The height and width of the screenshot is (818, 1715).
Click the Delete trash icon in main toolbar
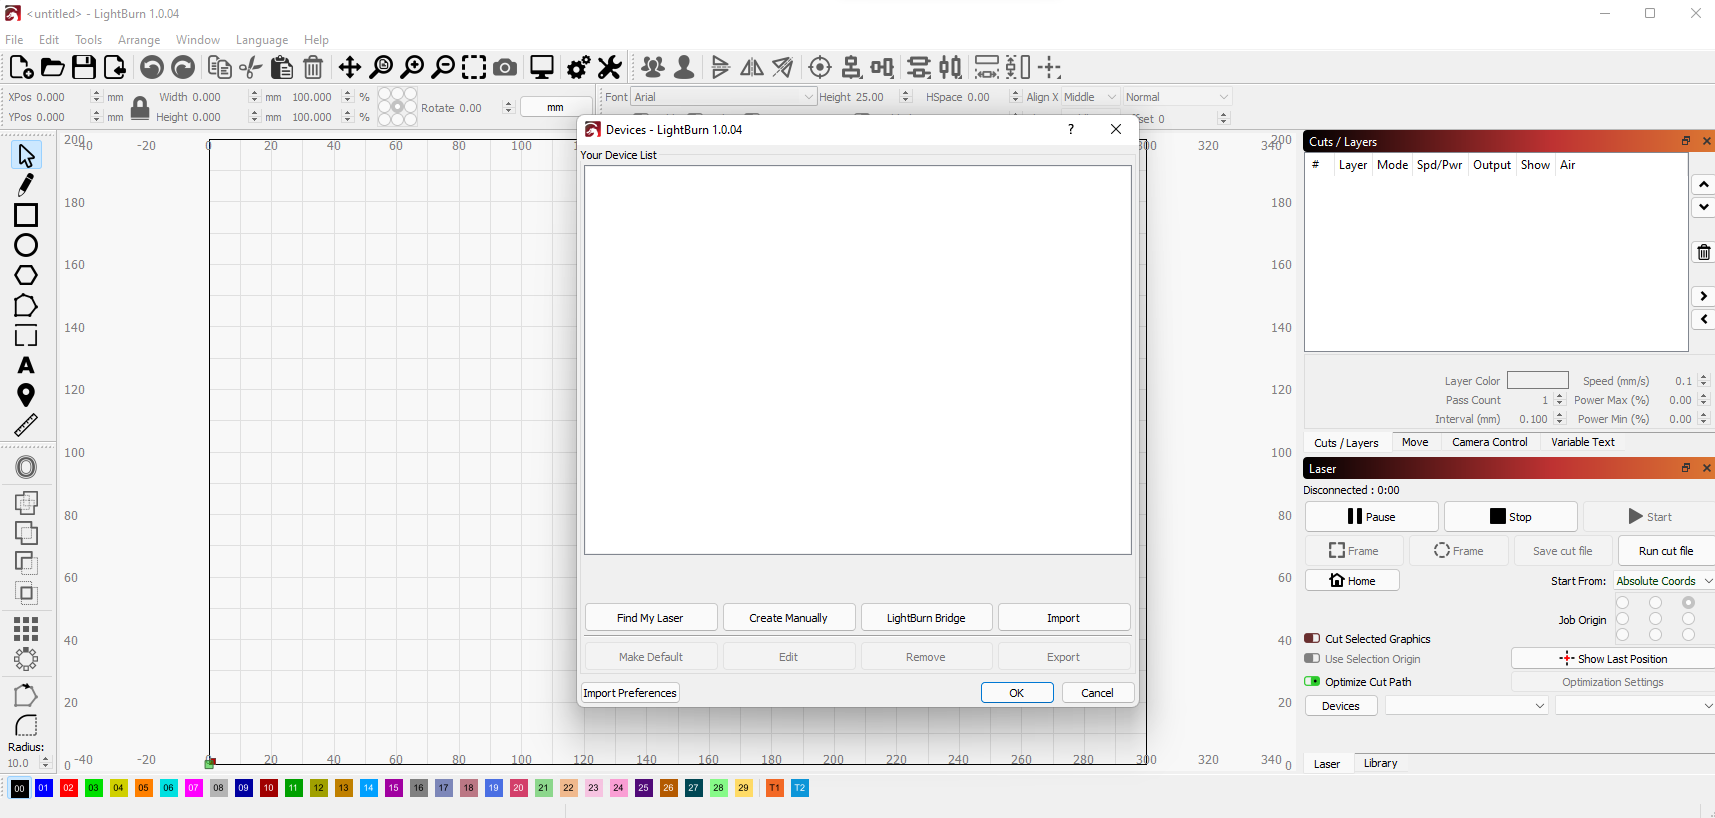click(313, 67)
